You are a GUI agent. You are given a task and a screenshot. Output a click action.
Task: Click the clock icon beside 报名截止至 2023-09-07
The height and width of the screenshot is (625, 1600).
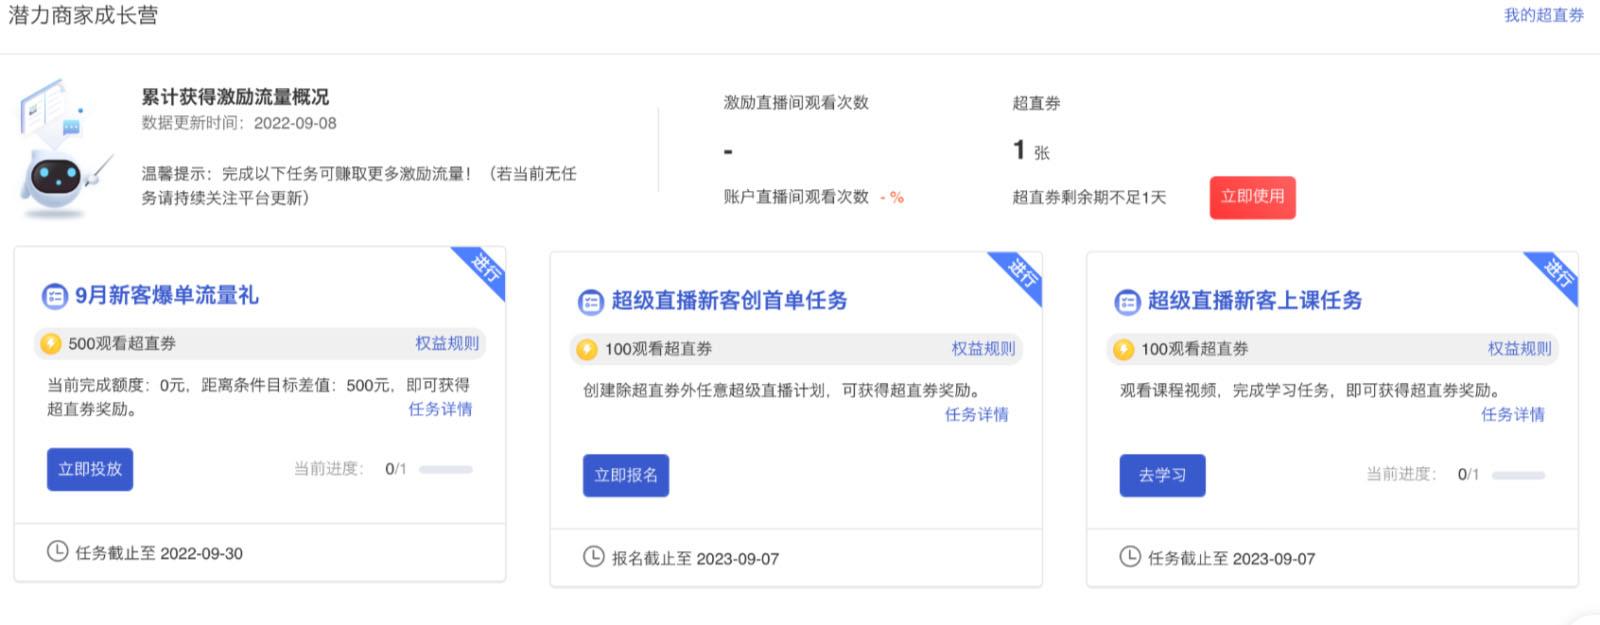594,557
